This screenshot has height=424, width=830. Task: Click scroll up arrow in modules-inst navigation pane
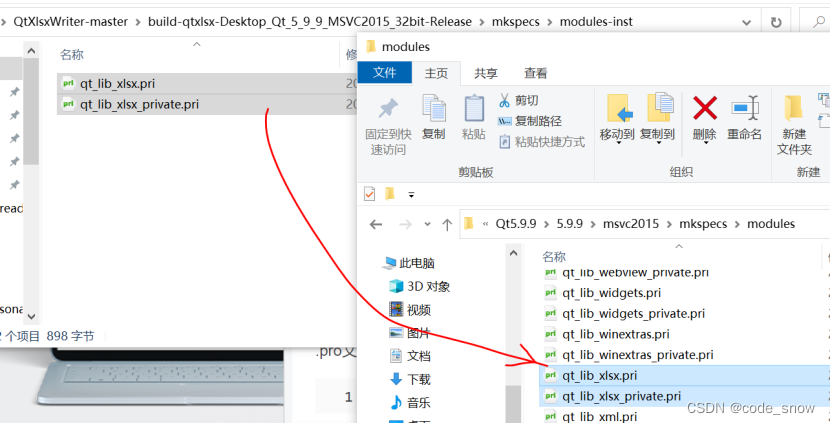pos(31,51)
